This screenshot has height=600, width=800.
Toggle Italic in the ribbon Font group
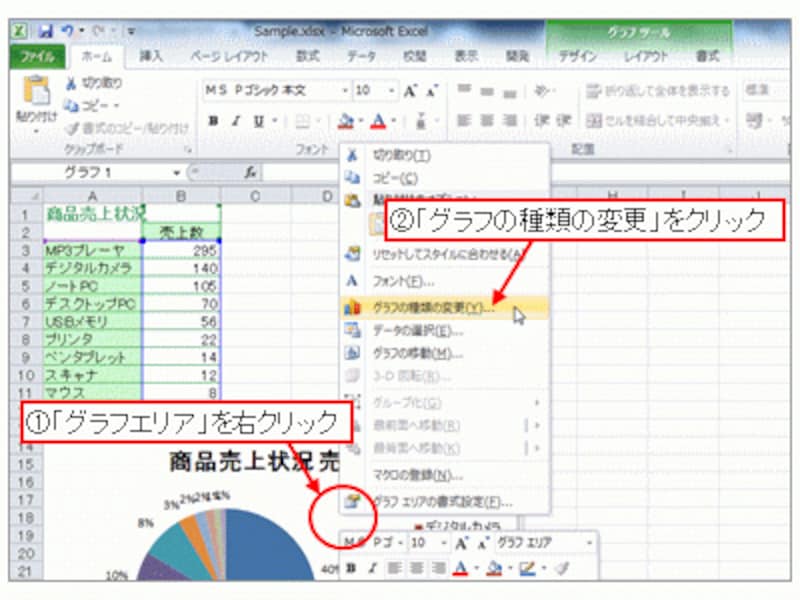click(235, 121)
